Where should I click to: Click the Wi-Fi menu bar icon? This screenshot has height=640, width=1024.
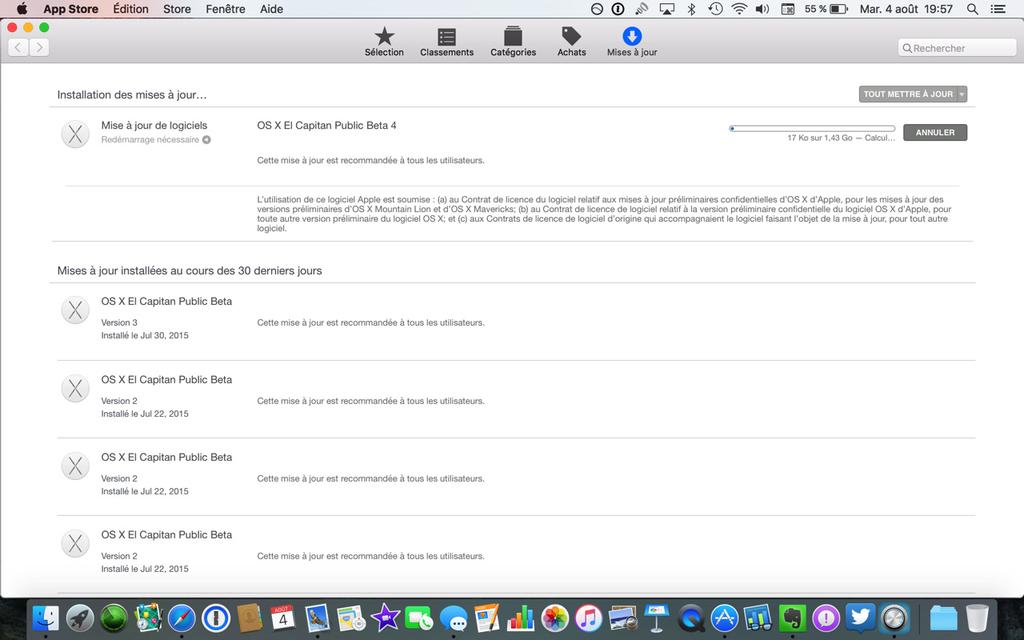pos(739,9)
